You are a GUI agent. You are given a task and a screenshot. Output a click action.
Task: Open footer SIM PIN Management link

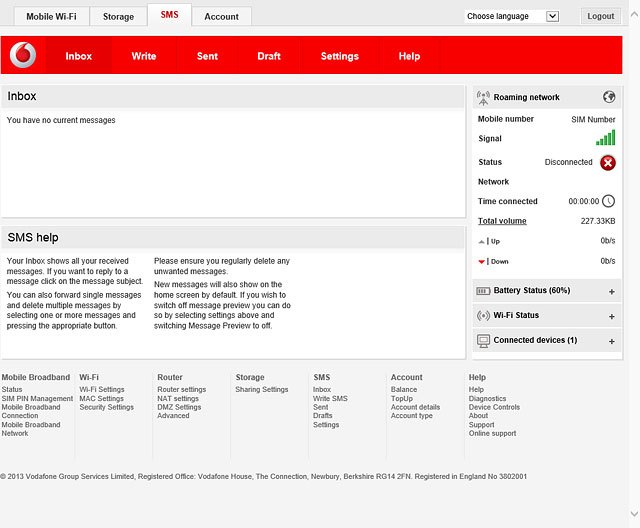click(x=37, y=398)
